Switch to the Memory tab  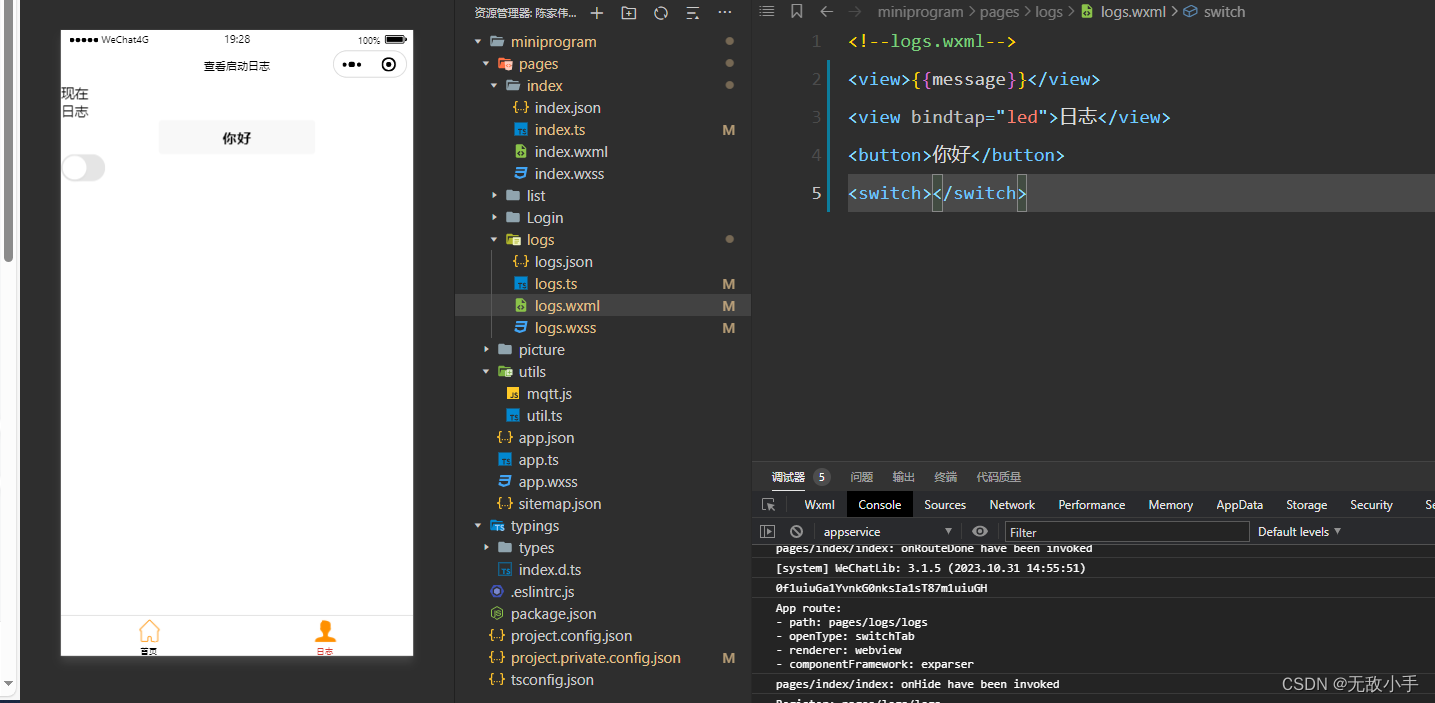[x=1170, y=505]
